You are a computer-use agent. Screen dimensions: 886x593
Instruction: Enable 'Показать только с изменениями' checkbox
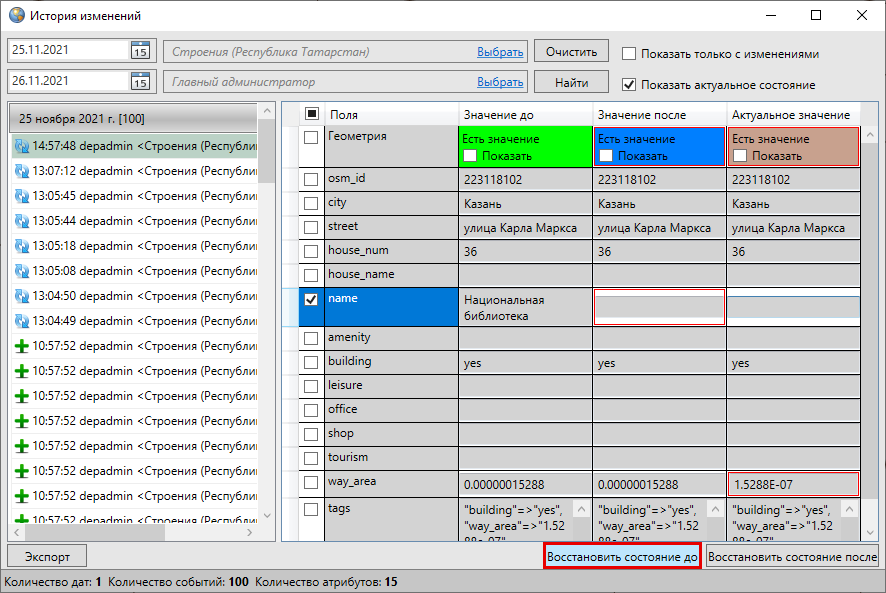(x=629, y=54)
